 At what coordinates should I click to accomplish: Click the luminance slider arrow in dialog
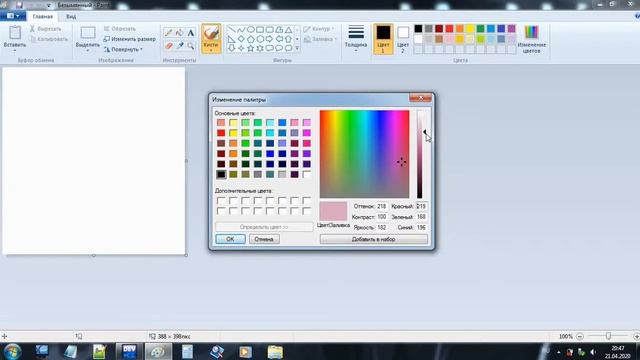pyautogui.click(x=425, y=132)
